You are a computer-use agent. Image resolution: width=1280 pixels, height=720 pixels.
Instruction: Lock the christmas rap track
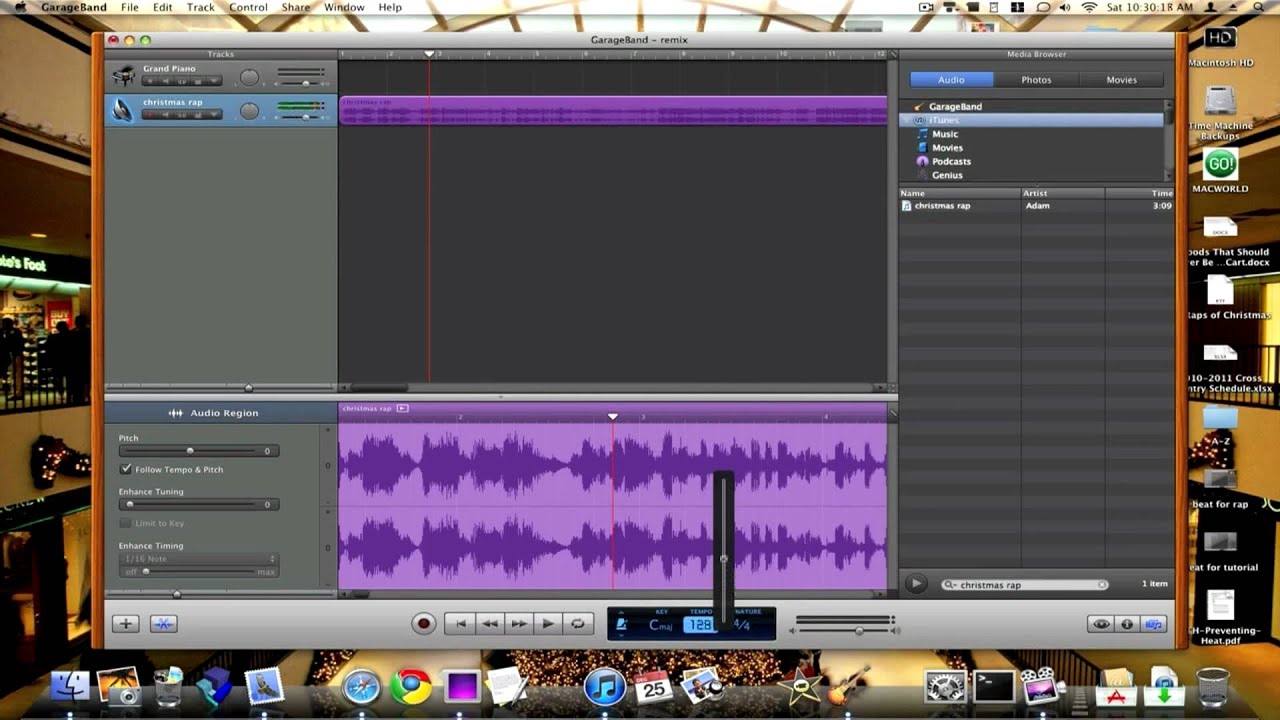[x=198, y=114]
